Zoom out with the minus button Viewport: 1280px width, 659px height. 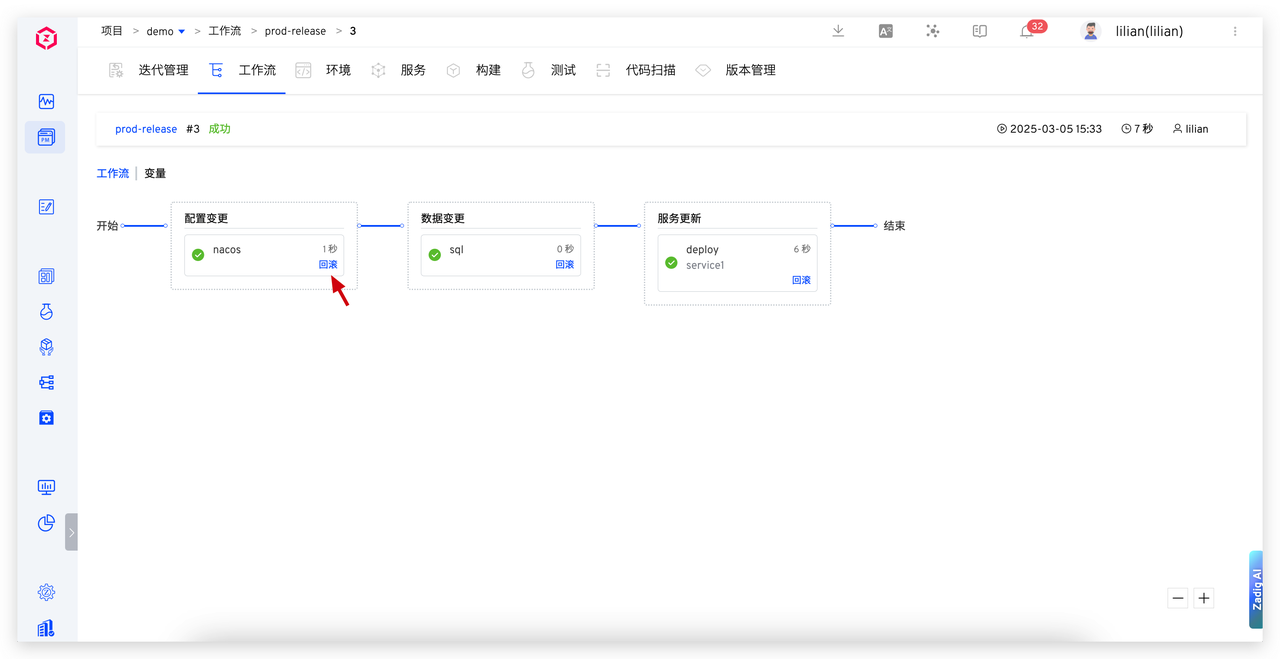1178,598
